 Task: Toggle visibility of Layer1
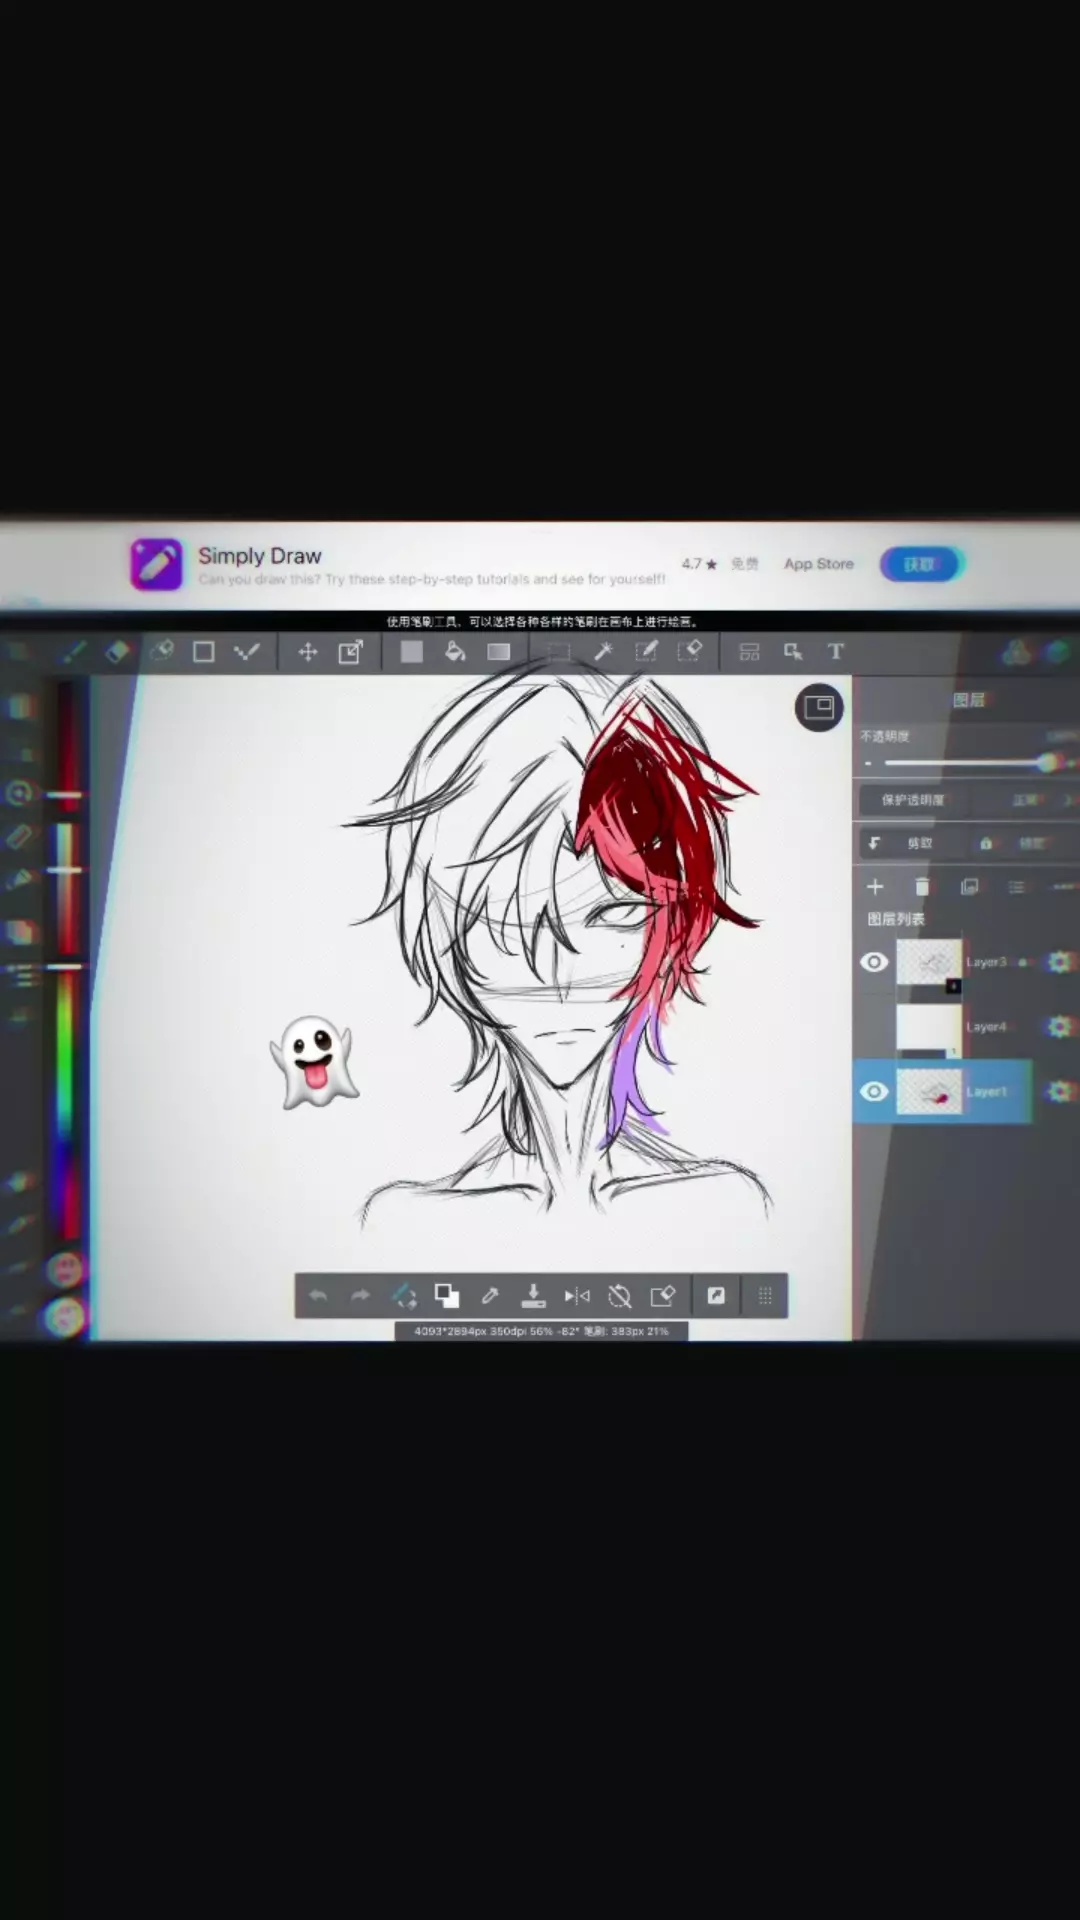click(x=874, y=1091)
